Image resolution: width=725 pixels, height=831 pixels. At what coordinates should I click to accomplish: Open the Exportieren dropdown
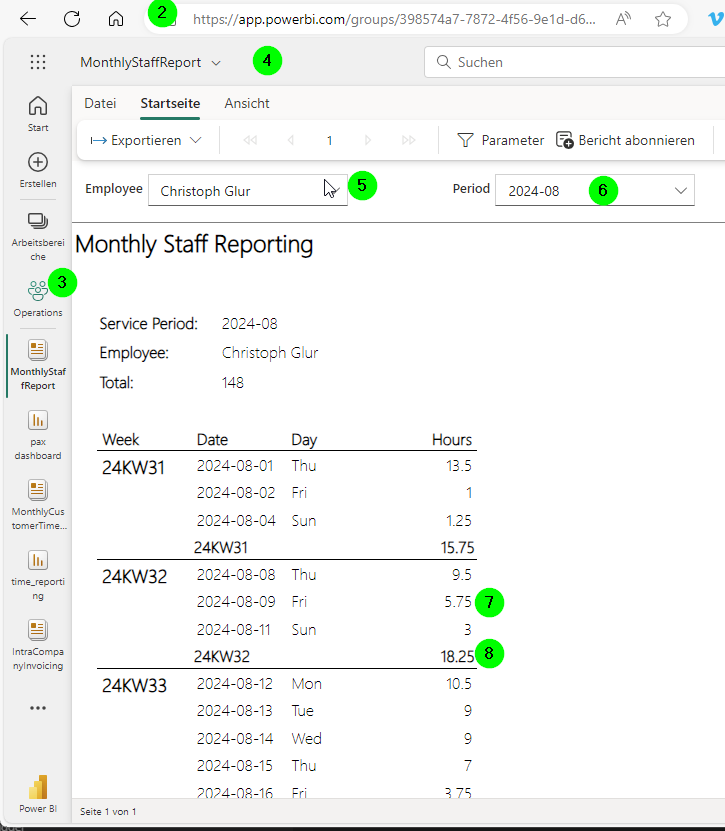tap(146, 140)
